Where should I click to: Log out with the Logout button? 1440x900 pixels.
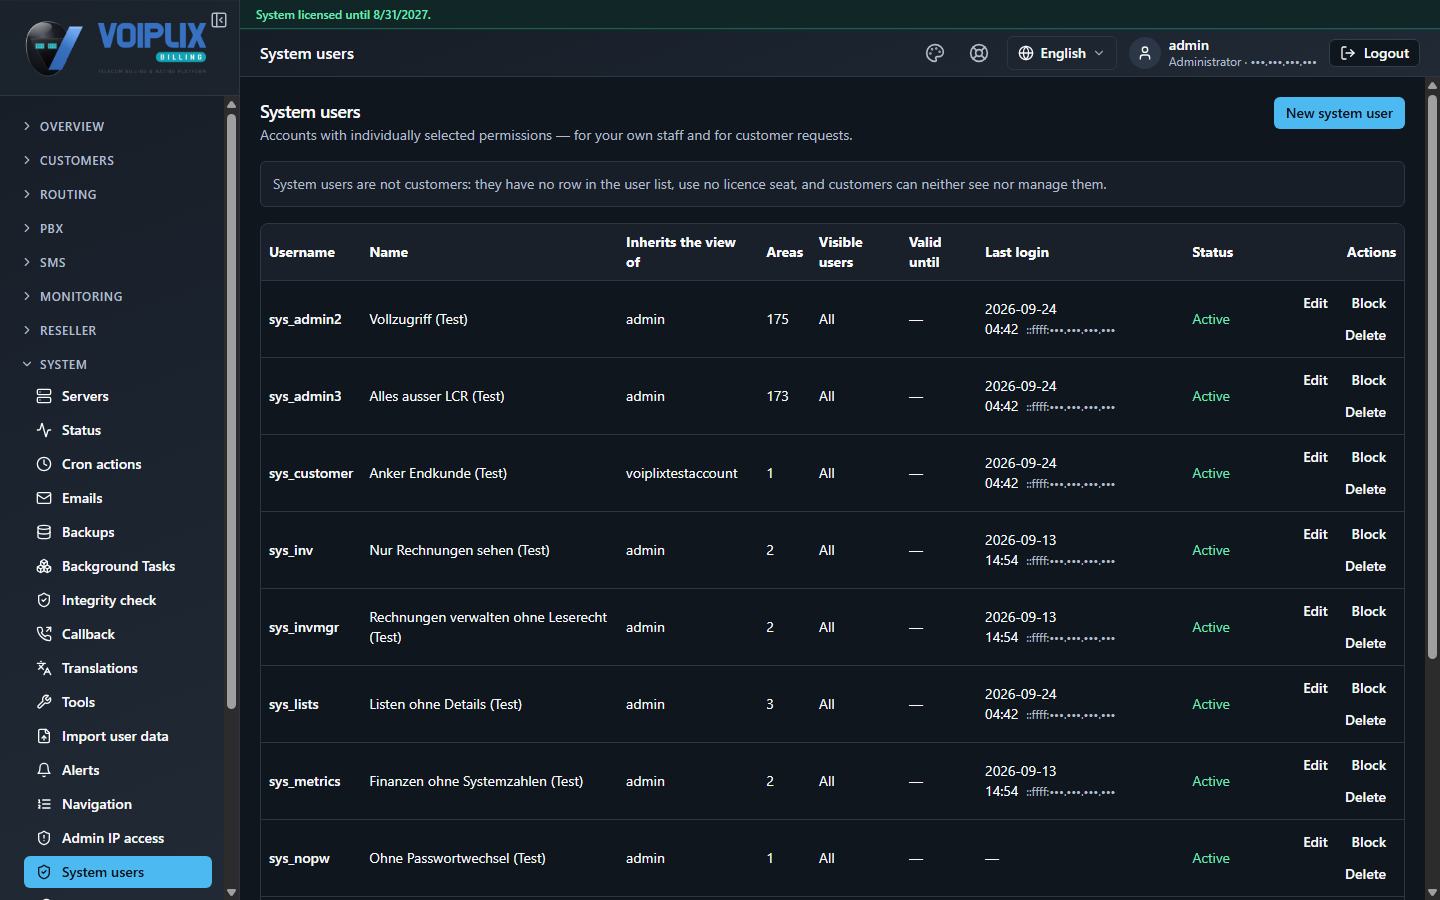[1374, 53]
